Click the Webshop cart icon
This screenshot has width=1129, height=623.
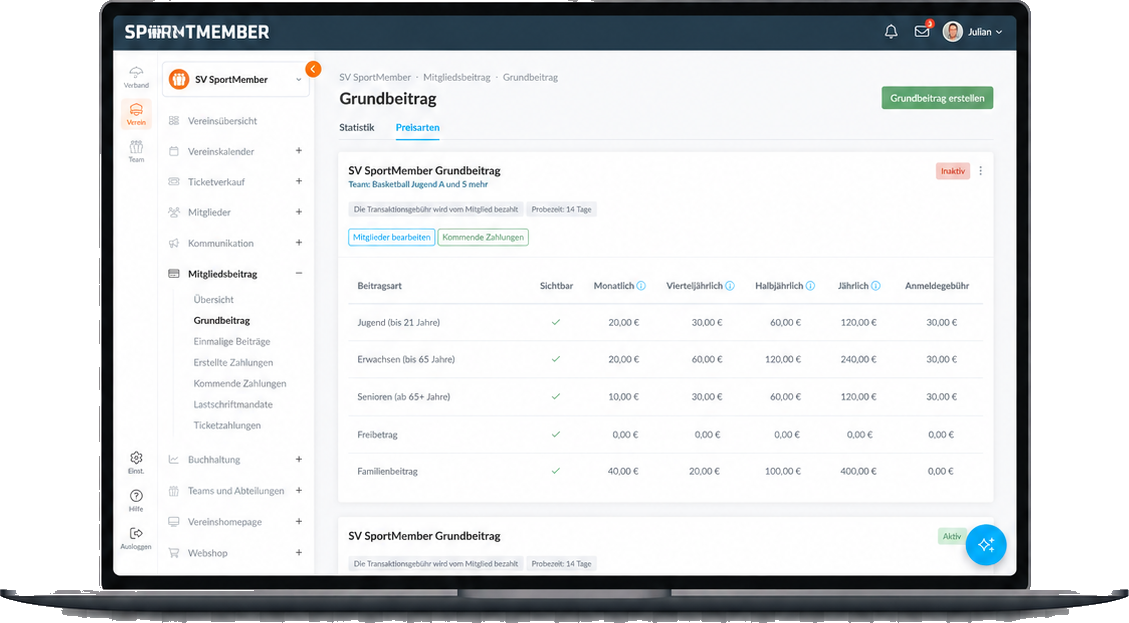(x=174, y=553)
